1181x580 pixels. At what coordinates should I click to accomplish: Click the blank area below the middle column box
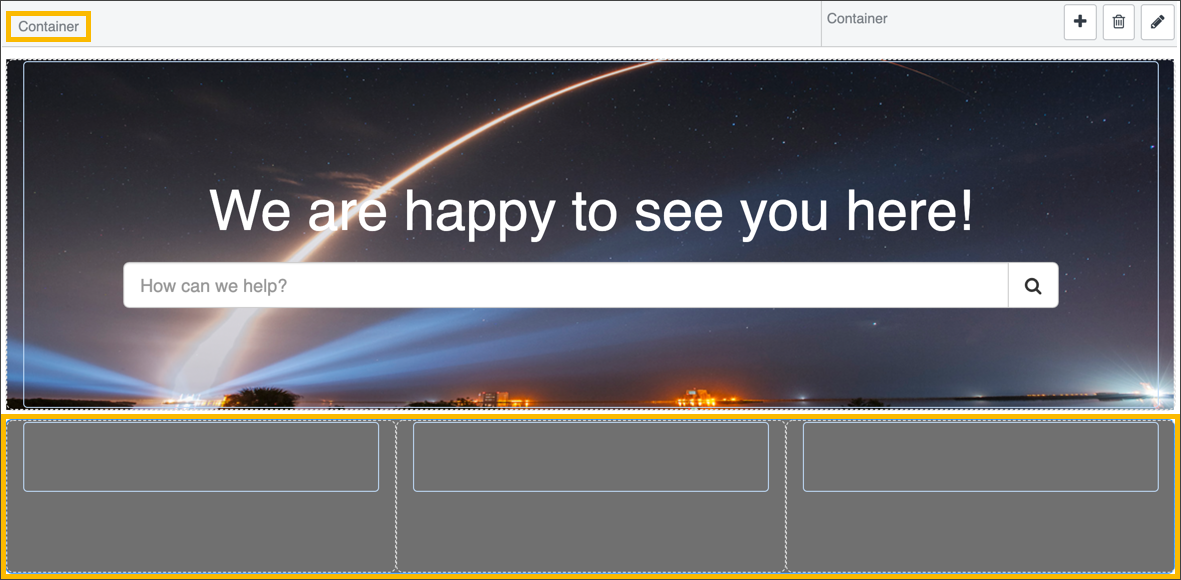pos(590,530)
